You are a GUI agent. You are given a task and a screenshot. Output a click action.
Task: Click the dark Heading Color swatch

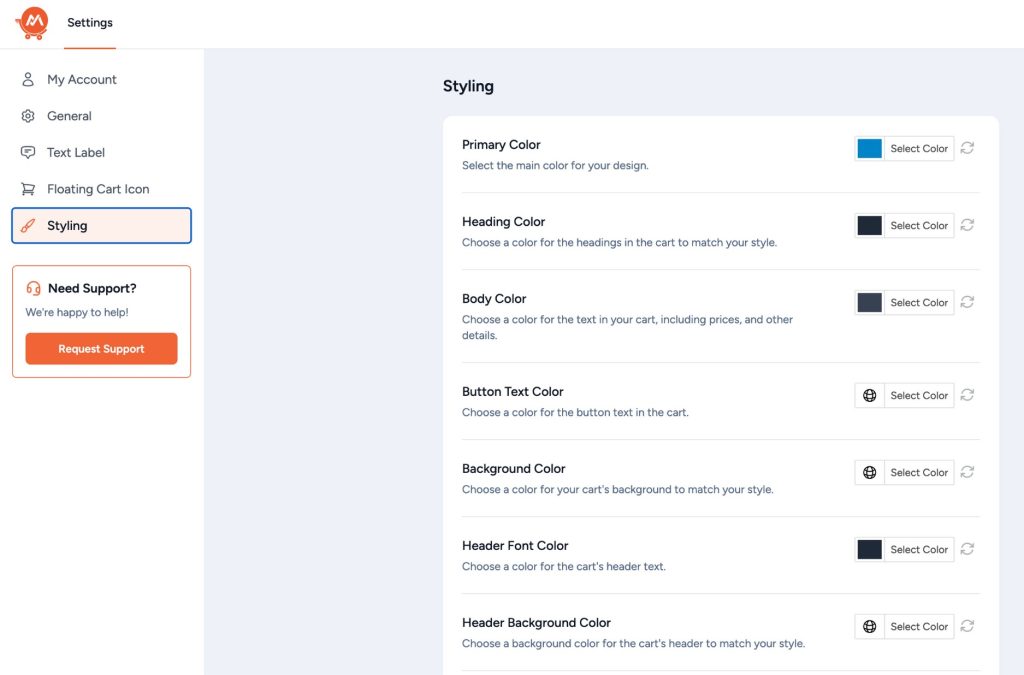870,225
